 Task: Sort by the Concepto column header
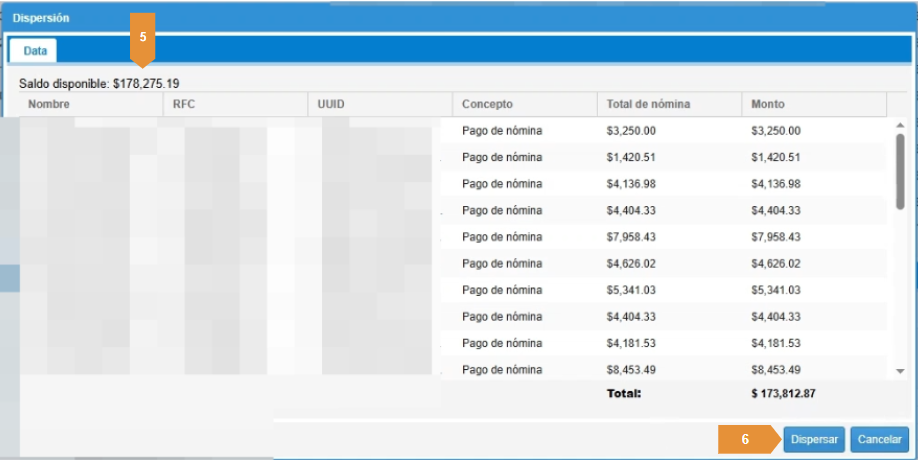coord(487,104)
